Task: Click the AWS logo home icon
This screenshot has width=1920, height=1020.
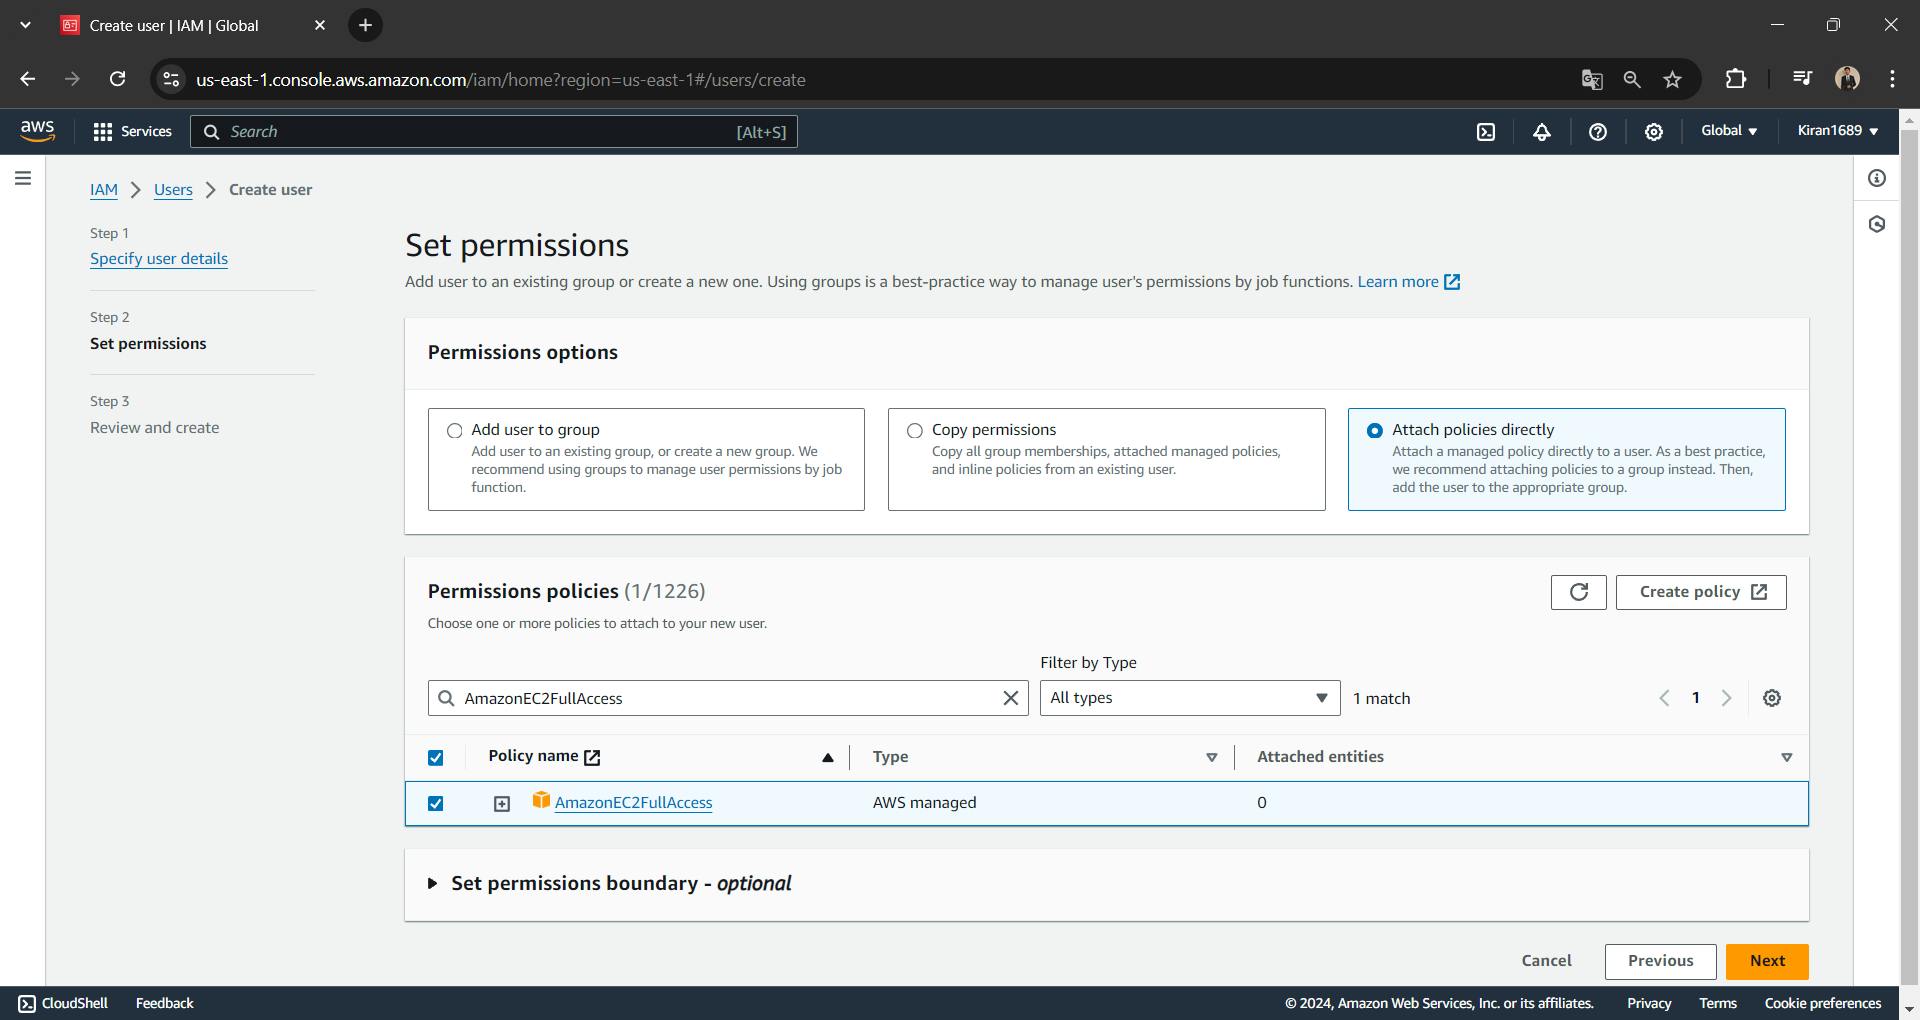Action: pos(37,131)
